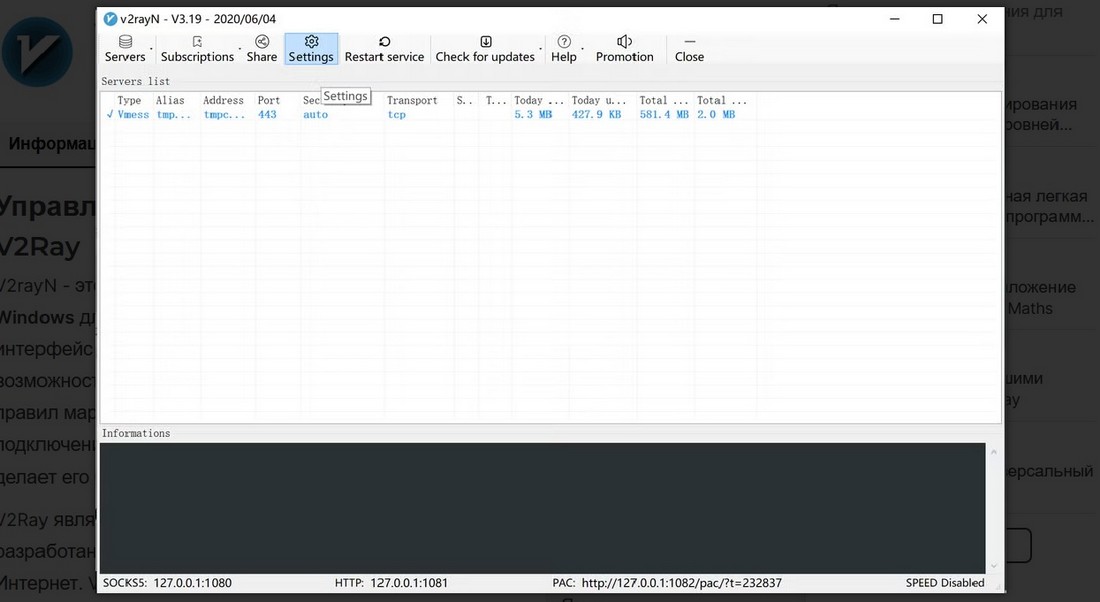Click the Port column header
Viewport: 1100px width, 602px height.
coord(268,100)
